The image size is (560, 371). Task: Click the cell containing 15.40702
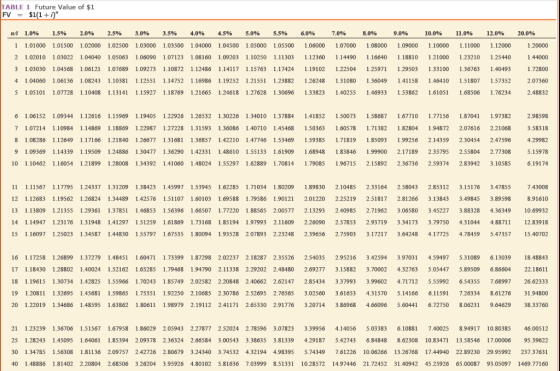click(536, 234)
